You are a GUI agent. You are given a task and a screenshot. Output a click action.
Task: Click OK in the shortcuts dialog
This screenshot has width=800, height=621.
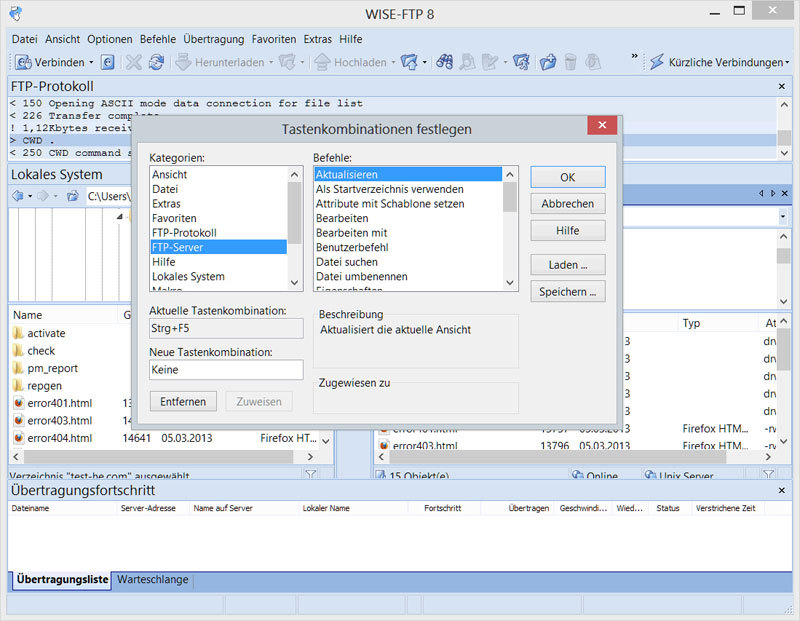click(x=568, y=177)
